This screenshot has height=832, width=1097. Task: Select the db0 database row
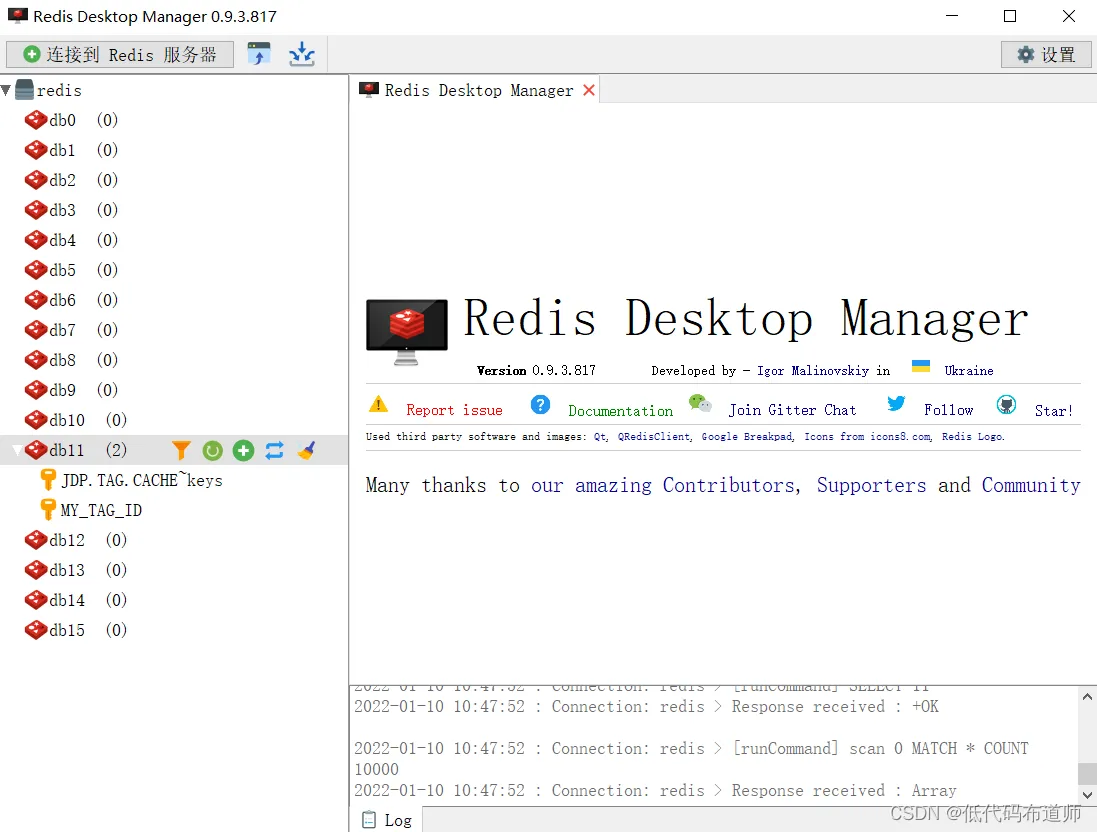click(174, 120)
